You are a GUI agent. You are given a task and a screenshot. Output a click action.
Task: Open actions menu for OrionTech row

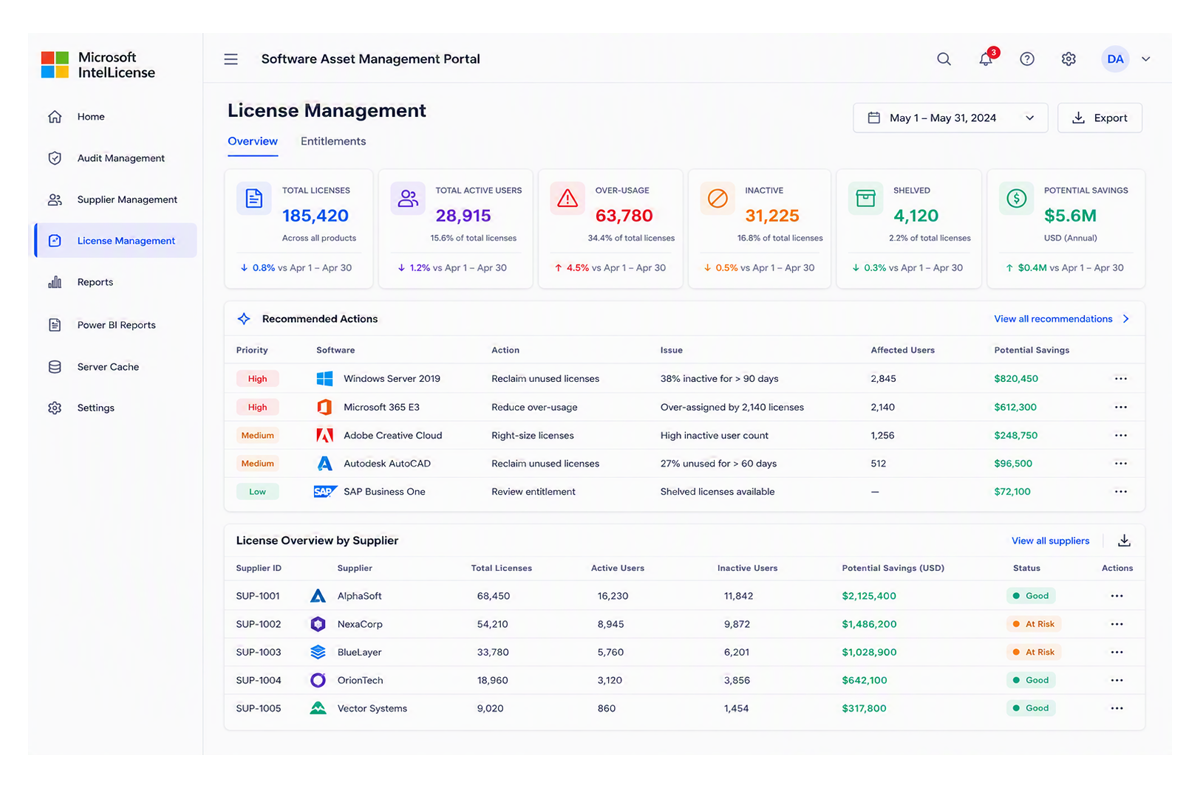pyautogui.click(x=1117, y=680)
